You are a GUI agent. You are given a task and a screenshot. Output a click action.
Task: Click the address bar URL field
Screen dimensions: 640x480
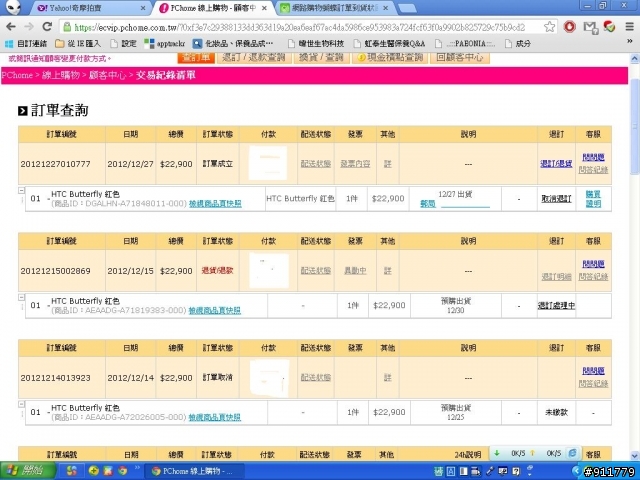click(x=302, y=27)
